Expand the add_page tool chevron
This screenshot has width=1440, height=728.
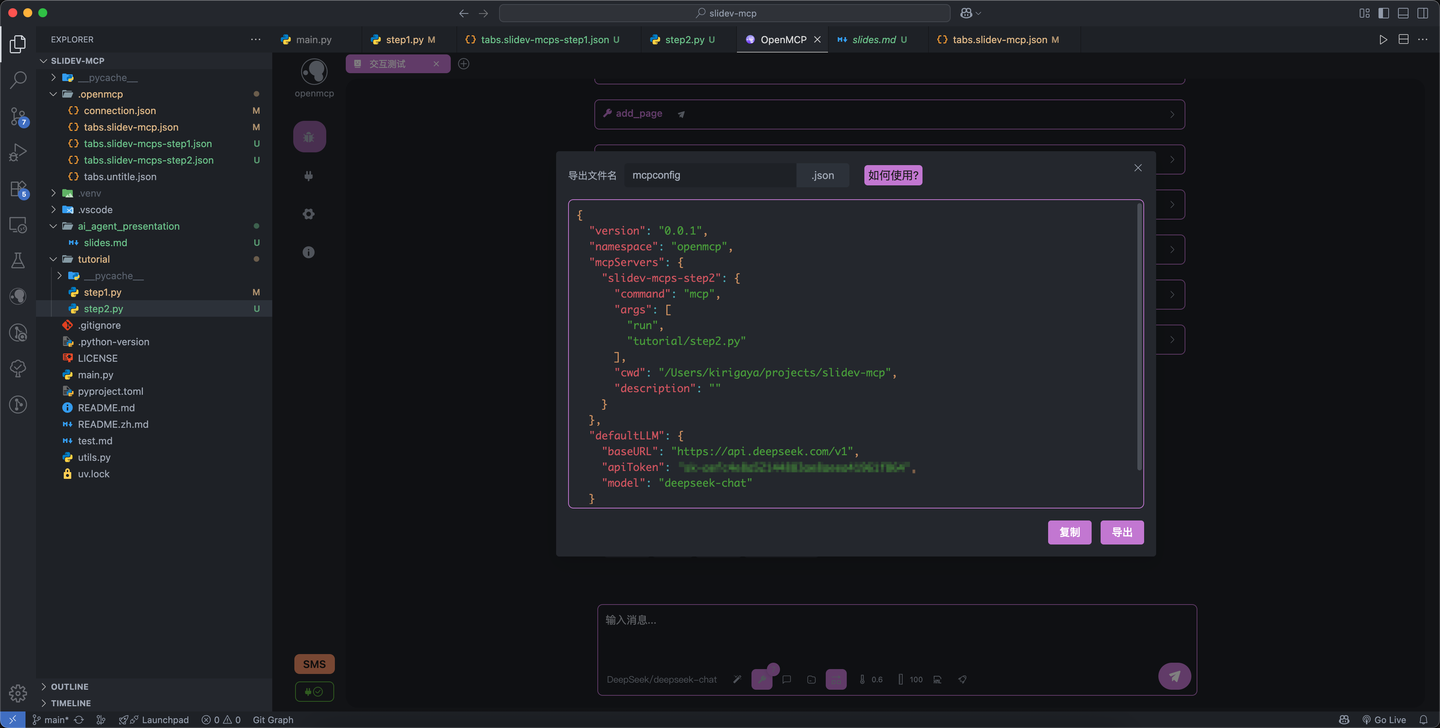point(1172,114)
